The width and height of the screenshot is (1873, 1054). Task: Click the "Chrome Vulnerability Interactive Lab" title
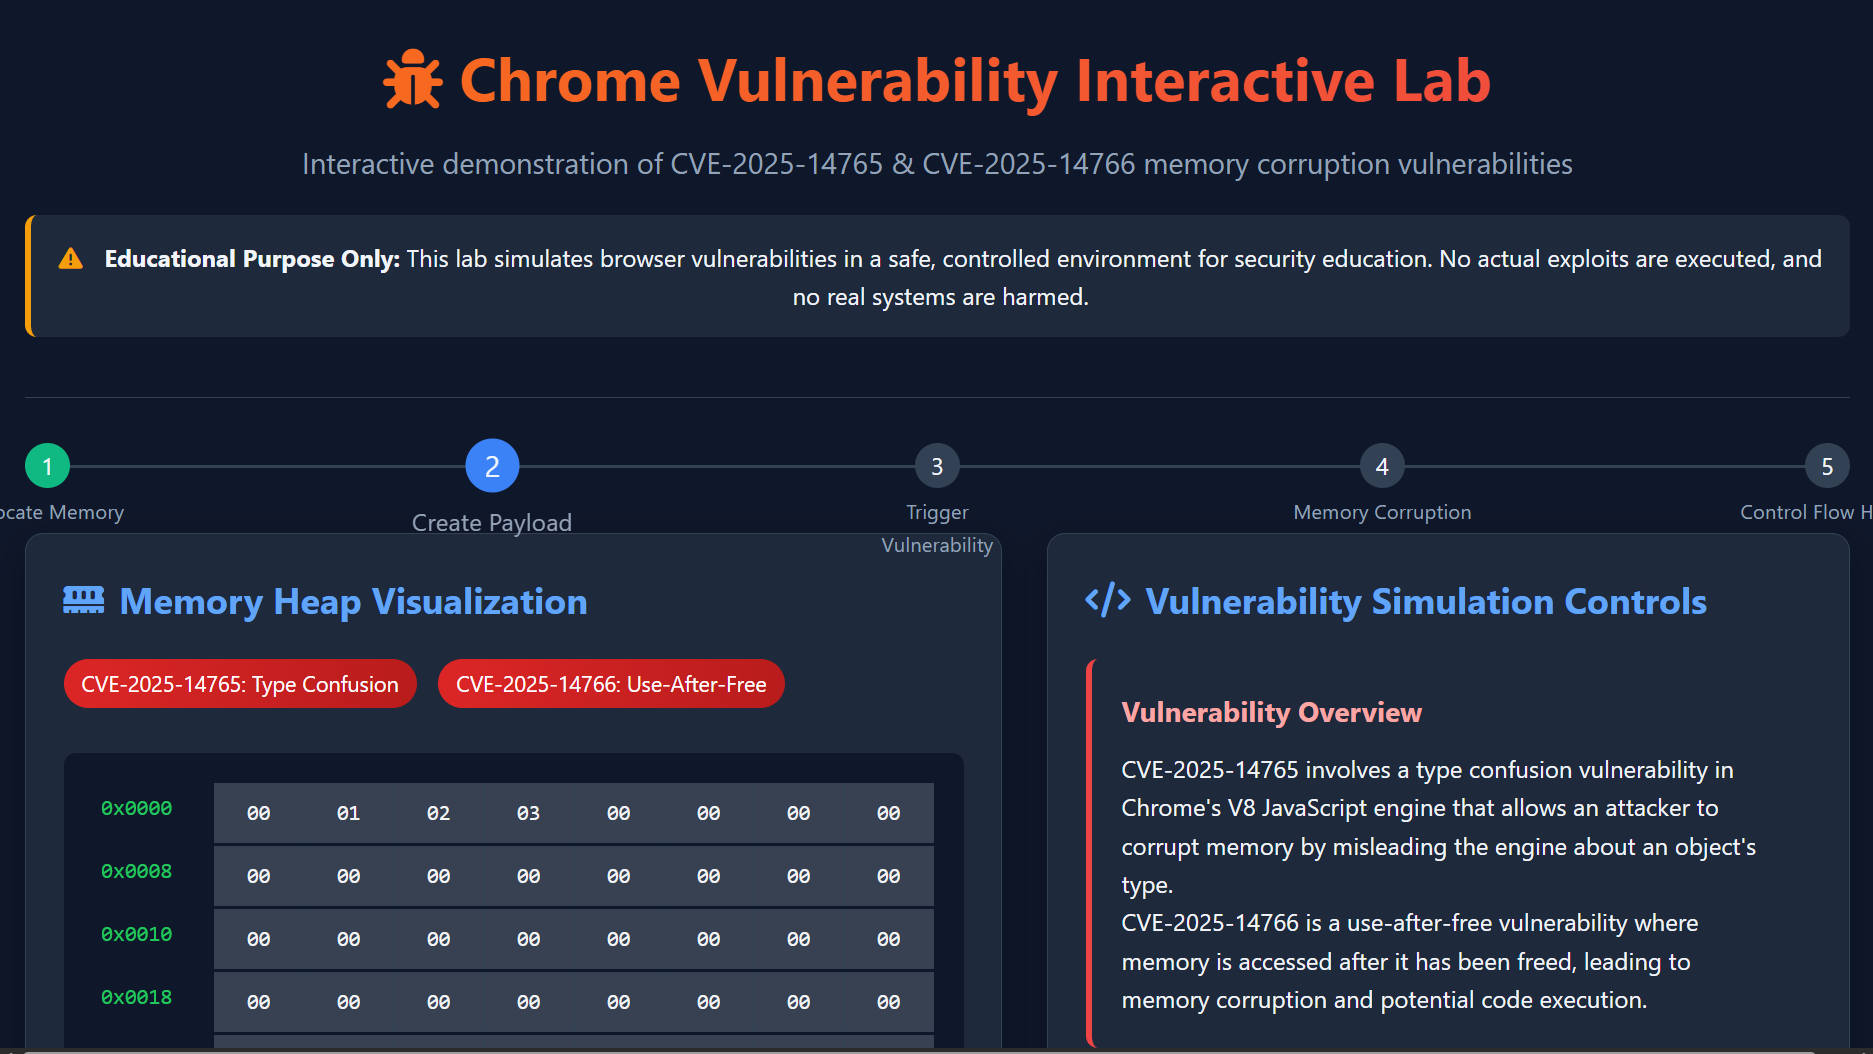pyautogui.click(x=975, y=80)
